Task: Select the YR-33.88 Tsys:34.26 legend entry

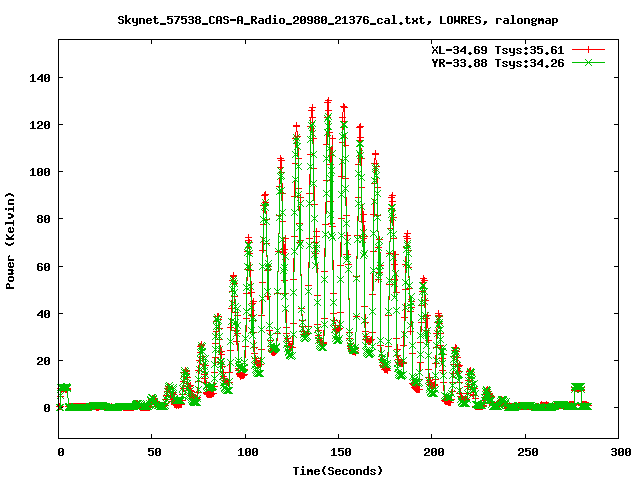Action: tap(498, 63)
